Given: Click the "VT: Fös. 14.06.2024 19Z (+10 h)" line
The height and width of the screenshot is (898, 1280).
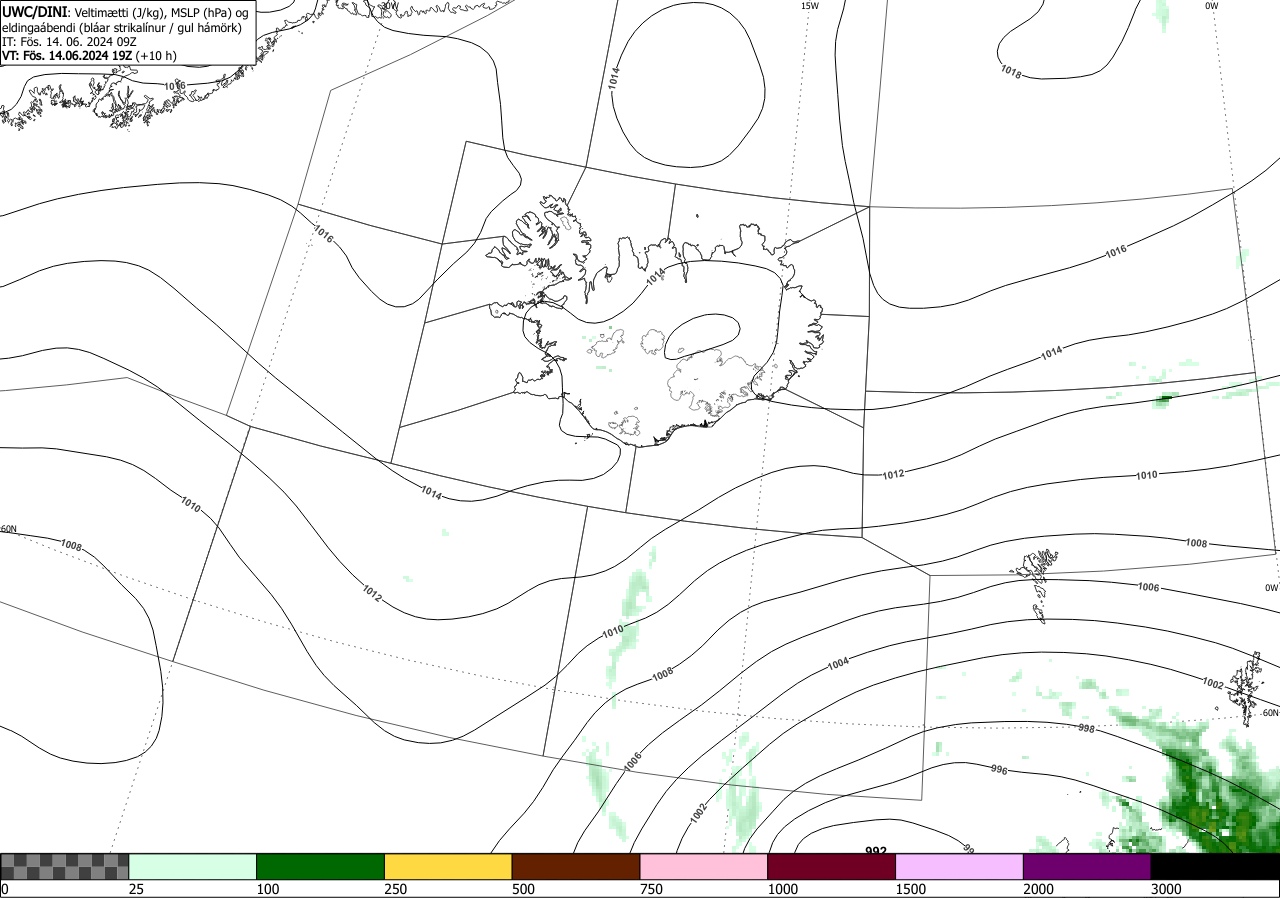Looking at the screenshot, I should (x=90, y=55).
